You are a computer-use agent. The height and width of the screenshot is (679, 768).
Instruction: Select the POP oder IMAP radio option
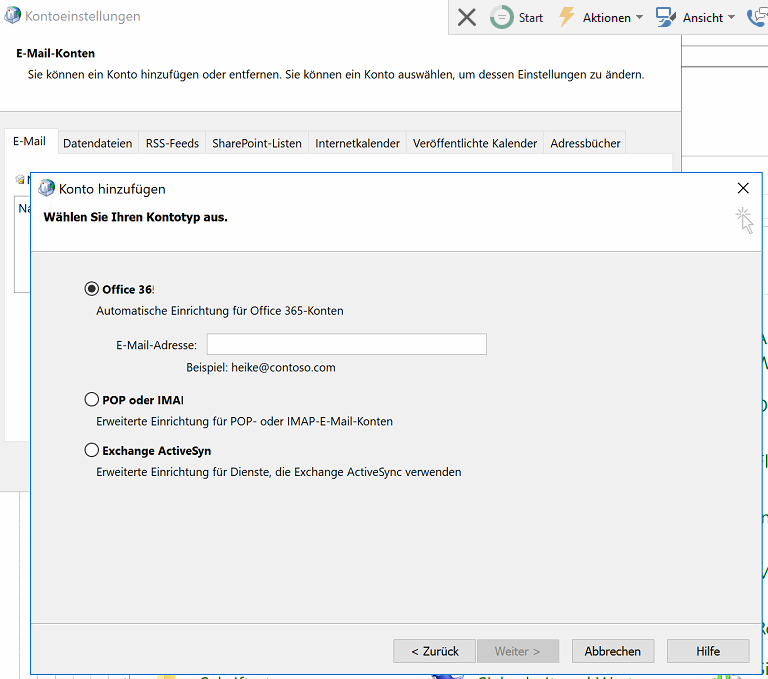tap(92, 400)
